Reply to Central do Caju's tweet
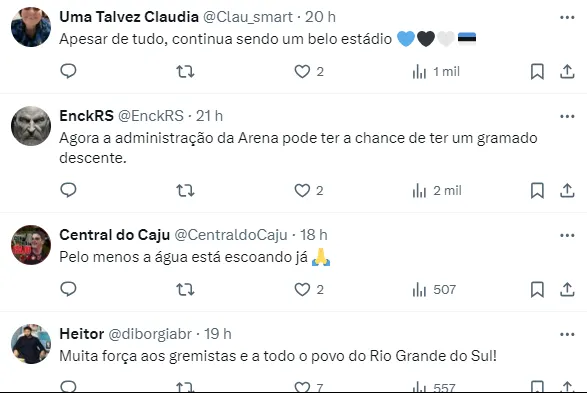Screen dimensions: 587x393 (68, 289)
